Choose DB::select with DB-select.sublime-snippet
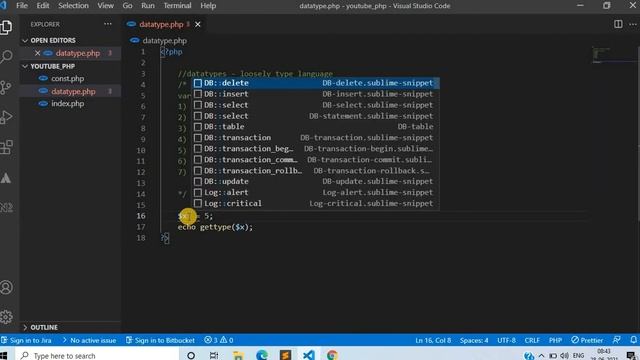This screenshot has height=360, width=640. [316, 105]
